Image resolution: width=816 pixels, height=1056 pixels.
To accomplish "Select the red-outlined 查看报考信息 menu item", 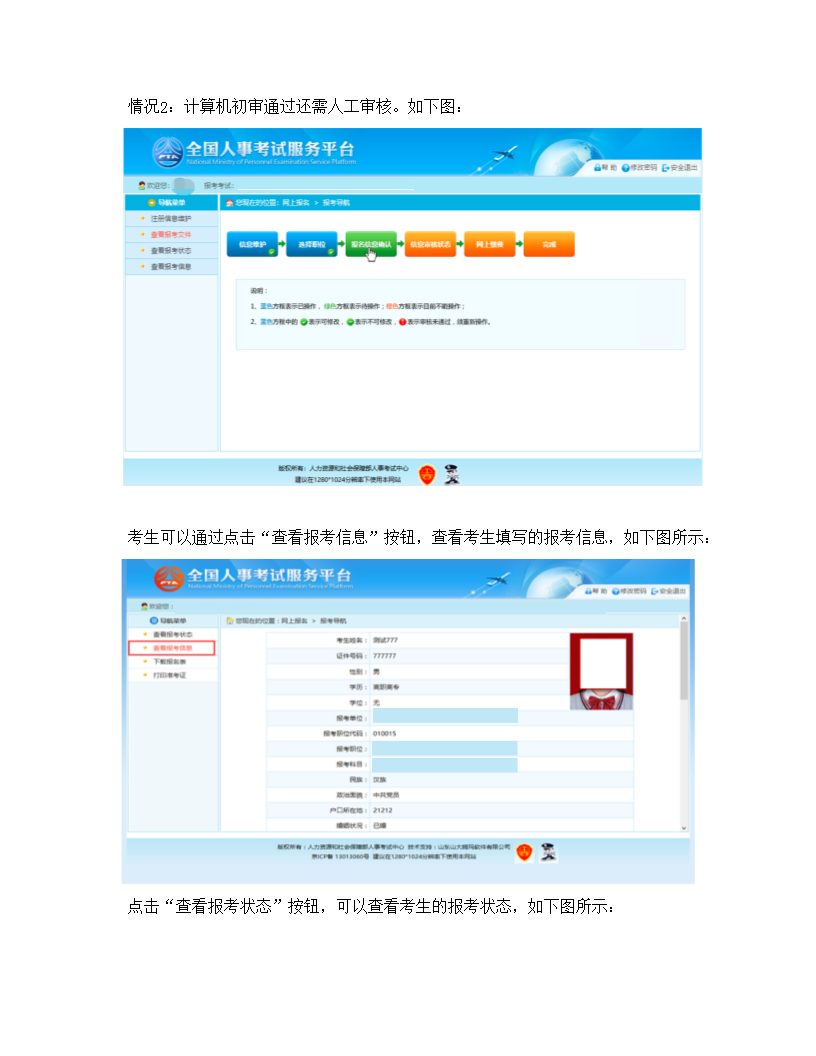I will 172,648.
